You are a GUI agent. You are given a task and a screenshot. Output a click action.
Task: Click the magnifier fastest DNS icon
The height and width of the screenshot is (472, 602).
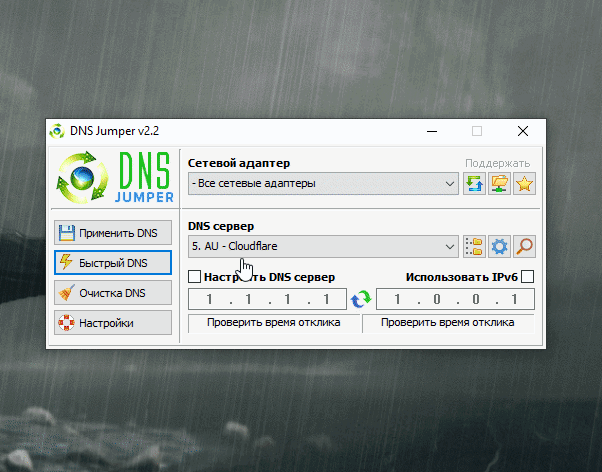[x=524, y=246]
